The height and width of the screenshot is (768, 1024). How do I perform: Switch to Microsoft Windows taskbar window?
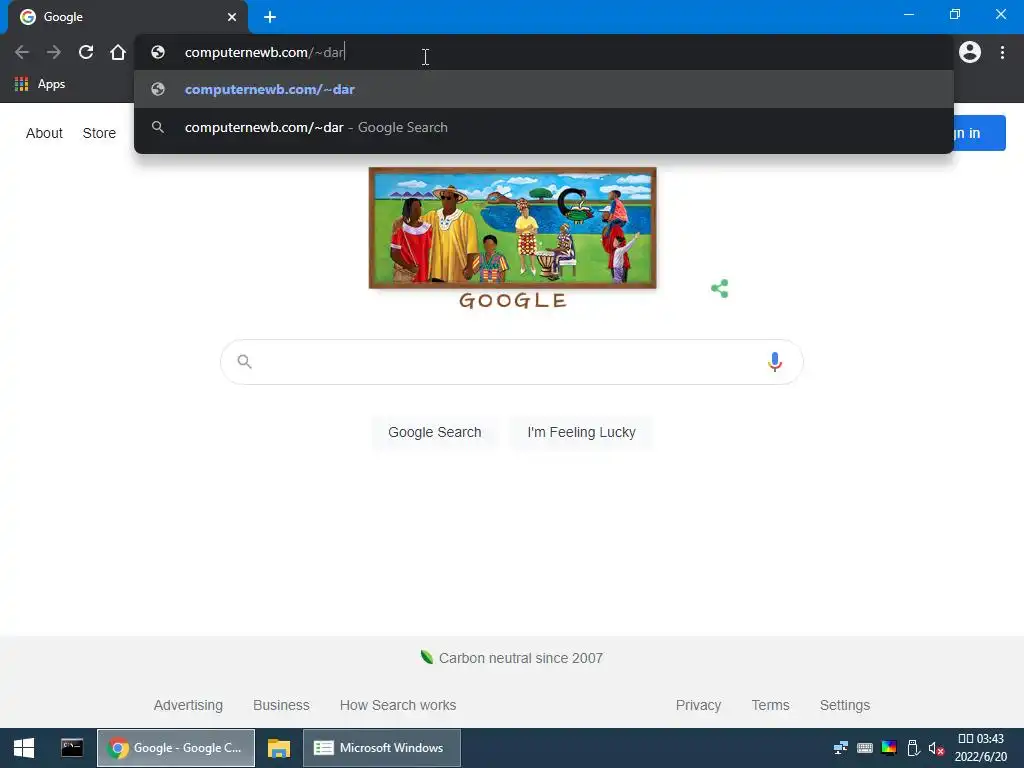(x=382, y=748)
